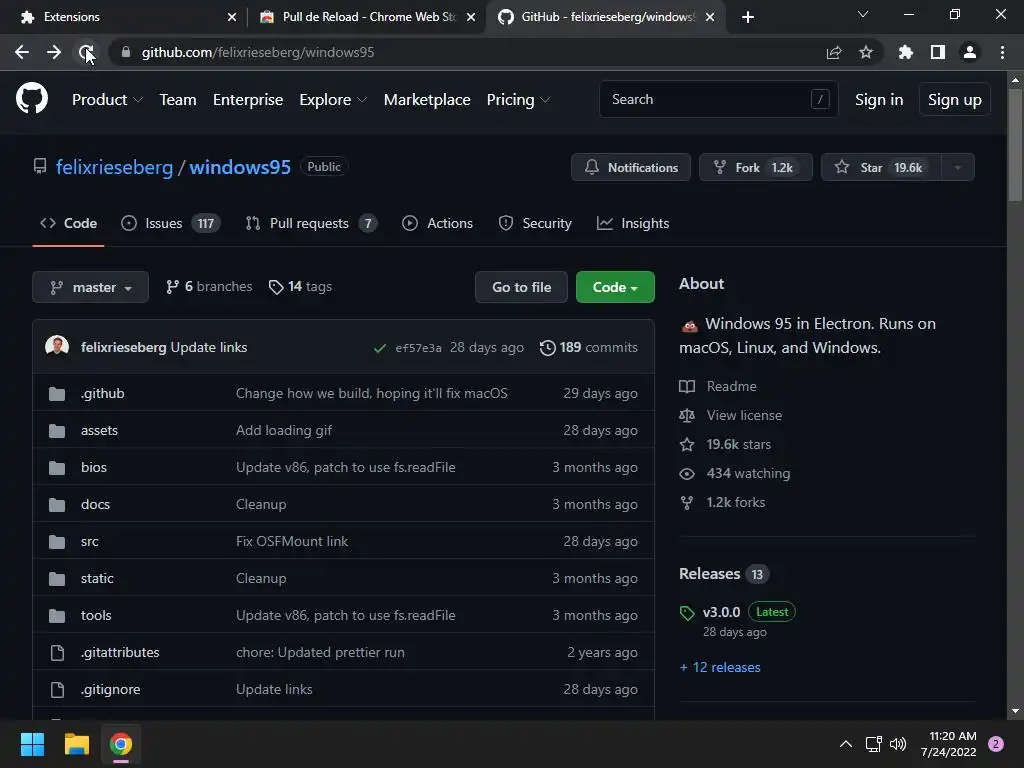Open the 14 tags link
This screenshot has height=768, width=1024.
[x=300, y=287]
